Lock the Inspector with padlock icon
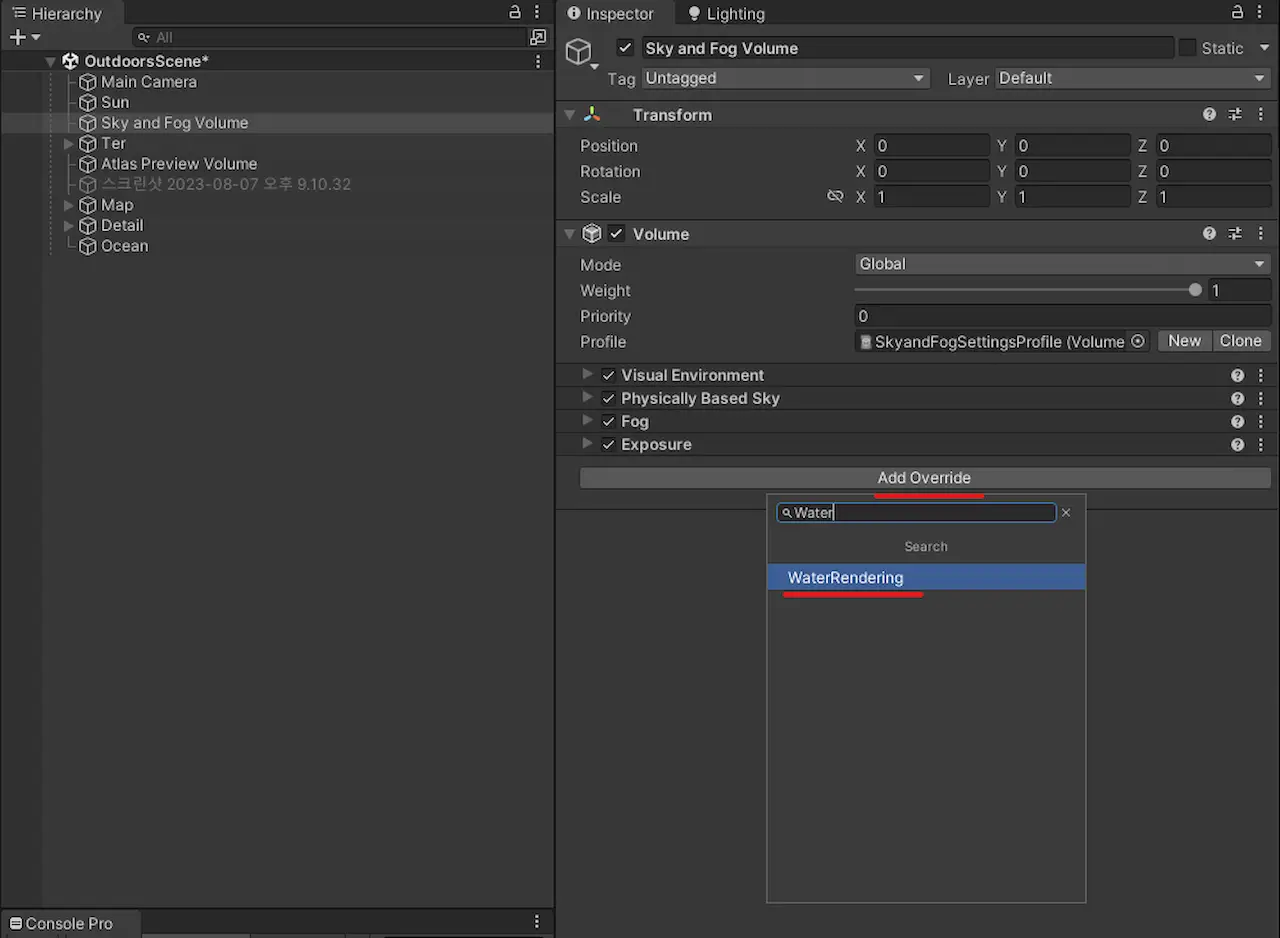 coord(1238,12)
